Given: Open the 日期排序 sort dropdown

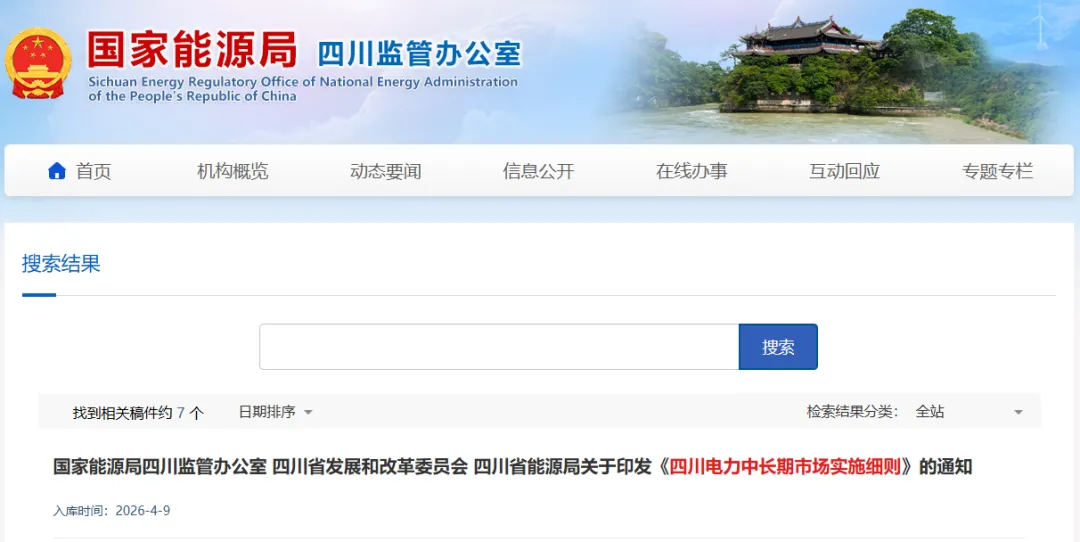Looking at the screenshot, I should pos(276,412).
